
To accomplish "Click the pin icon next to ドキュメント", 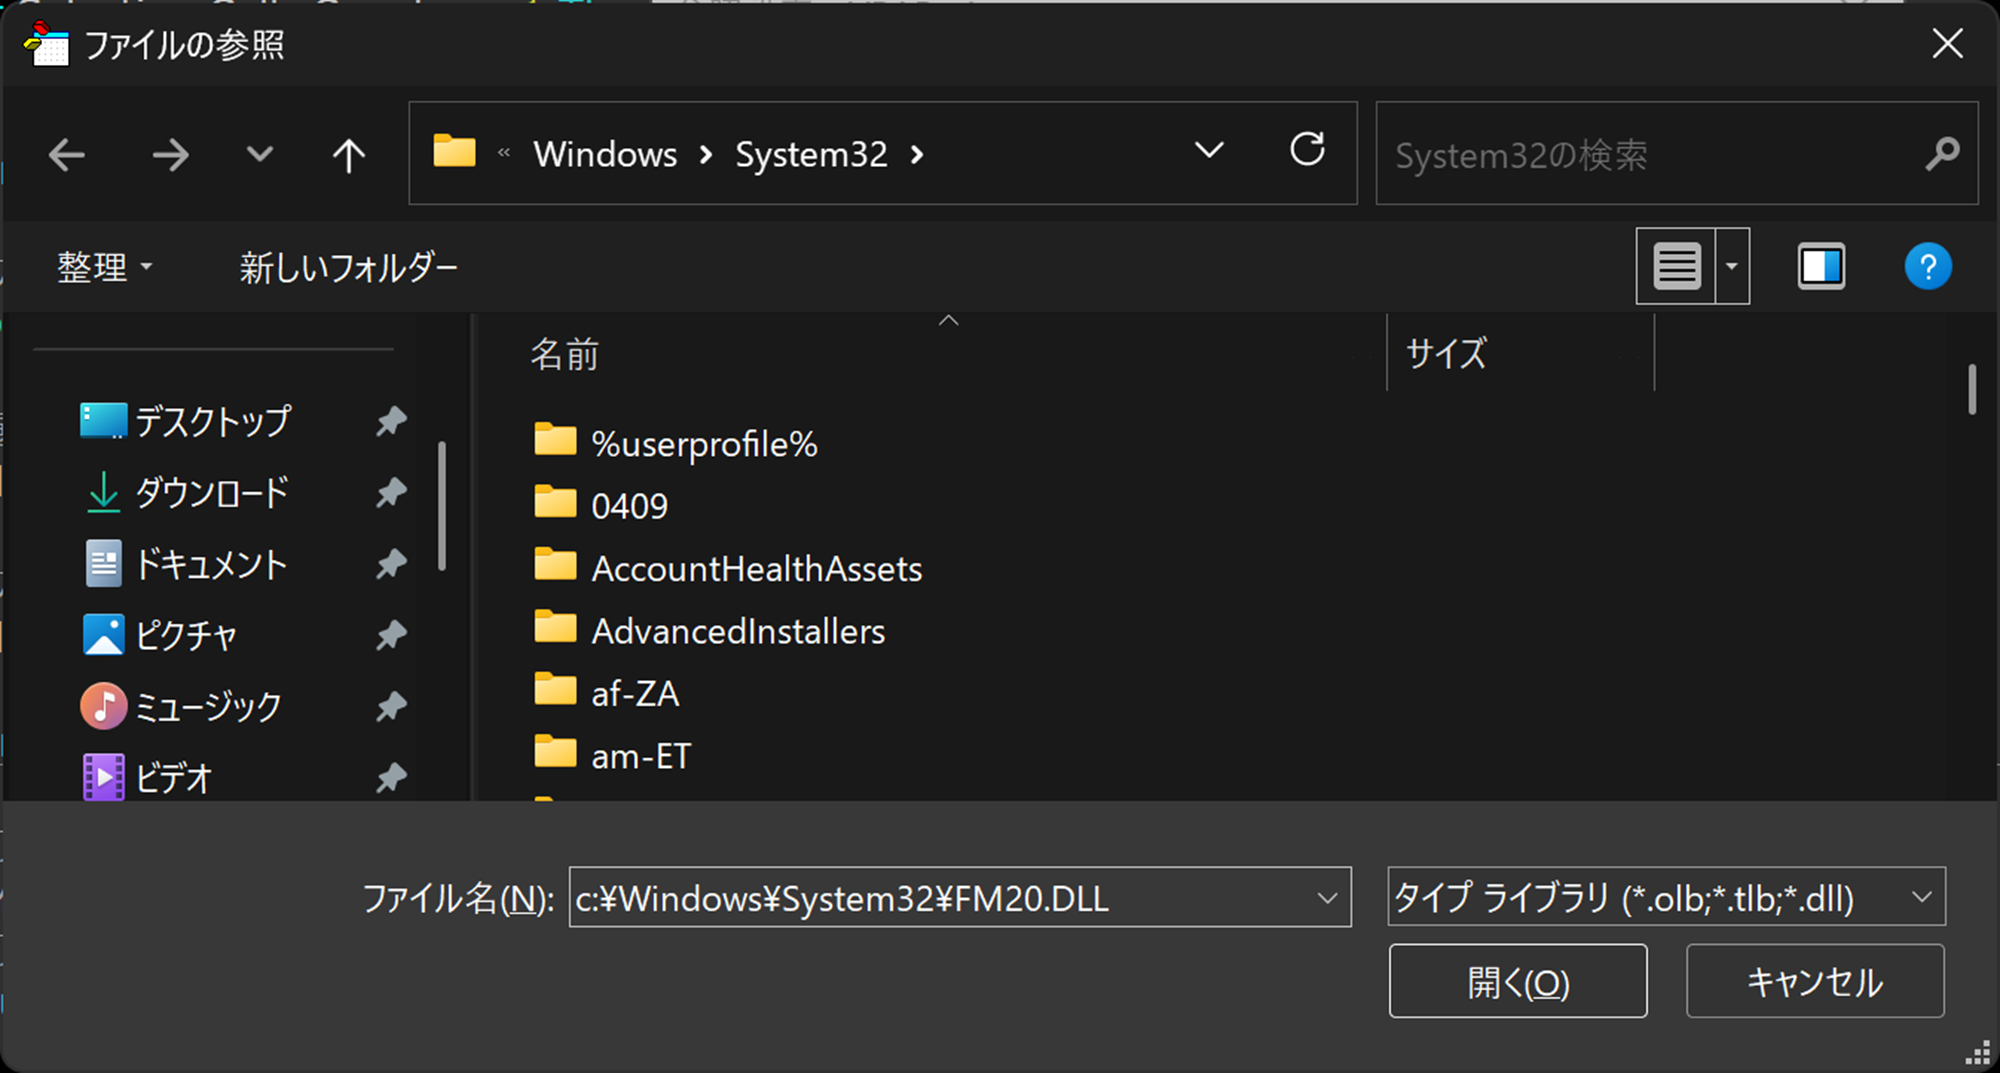I will tap(391, 564).
